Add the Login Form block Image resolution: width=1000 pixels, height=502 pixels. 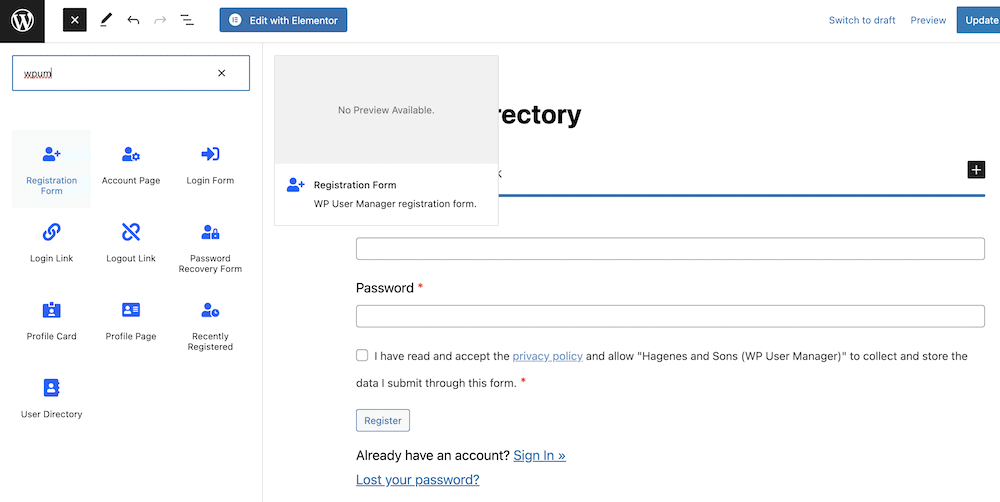pyautogui.click(x=210, y=169)
